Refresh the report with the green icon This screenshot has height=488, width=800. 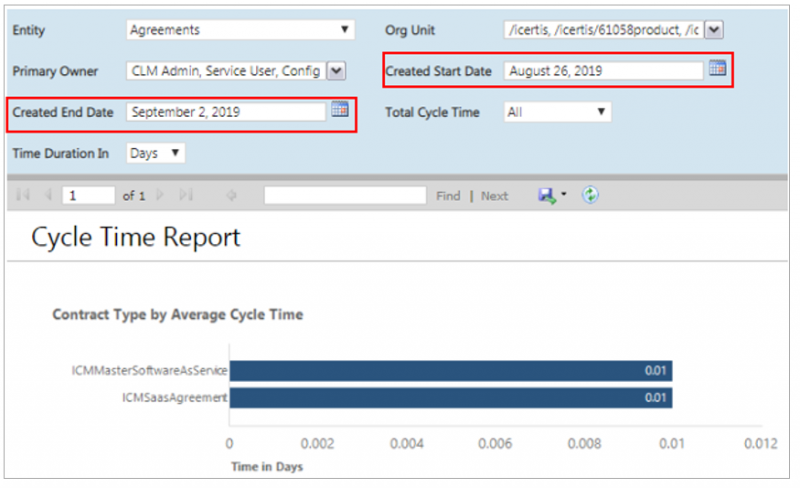tap(591, 196)
